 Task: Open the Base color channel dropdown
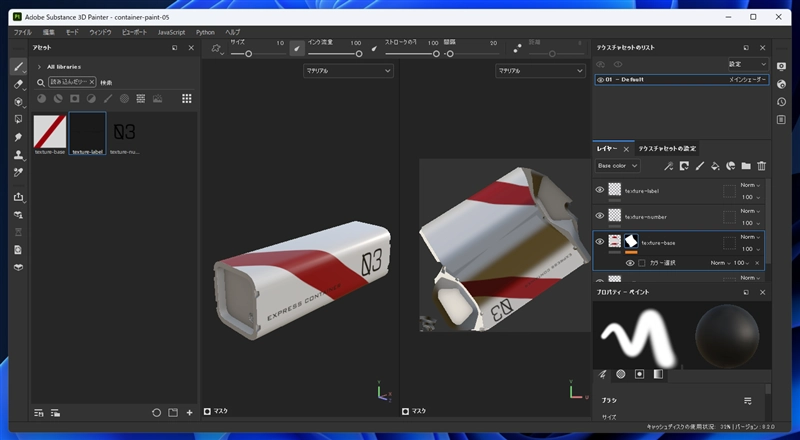point(616,166)
